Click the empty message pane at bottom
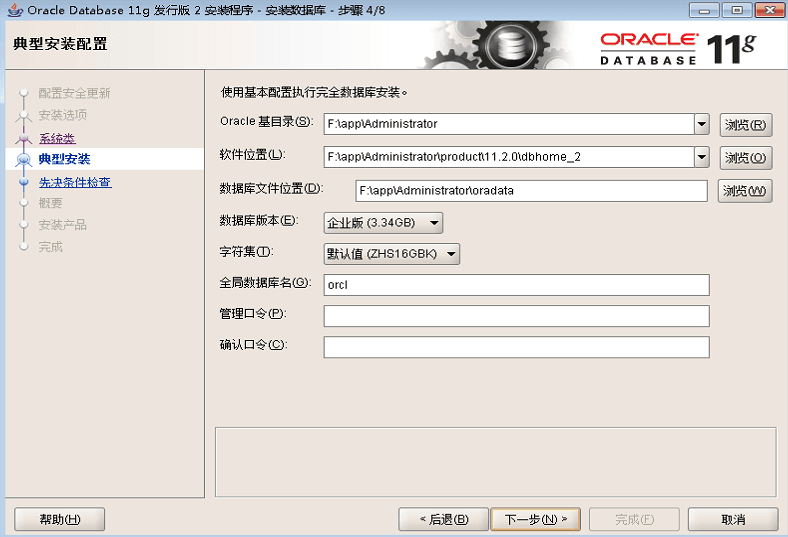This screenshot has height=537, width=788. (496, 462)
